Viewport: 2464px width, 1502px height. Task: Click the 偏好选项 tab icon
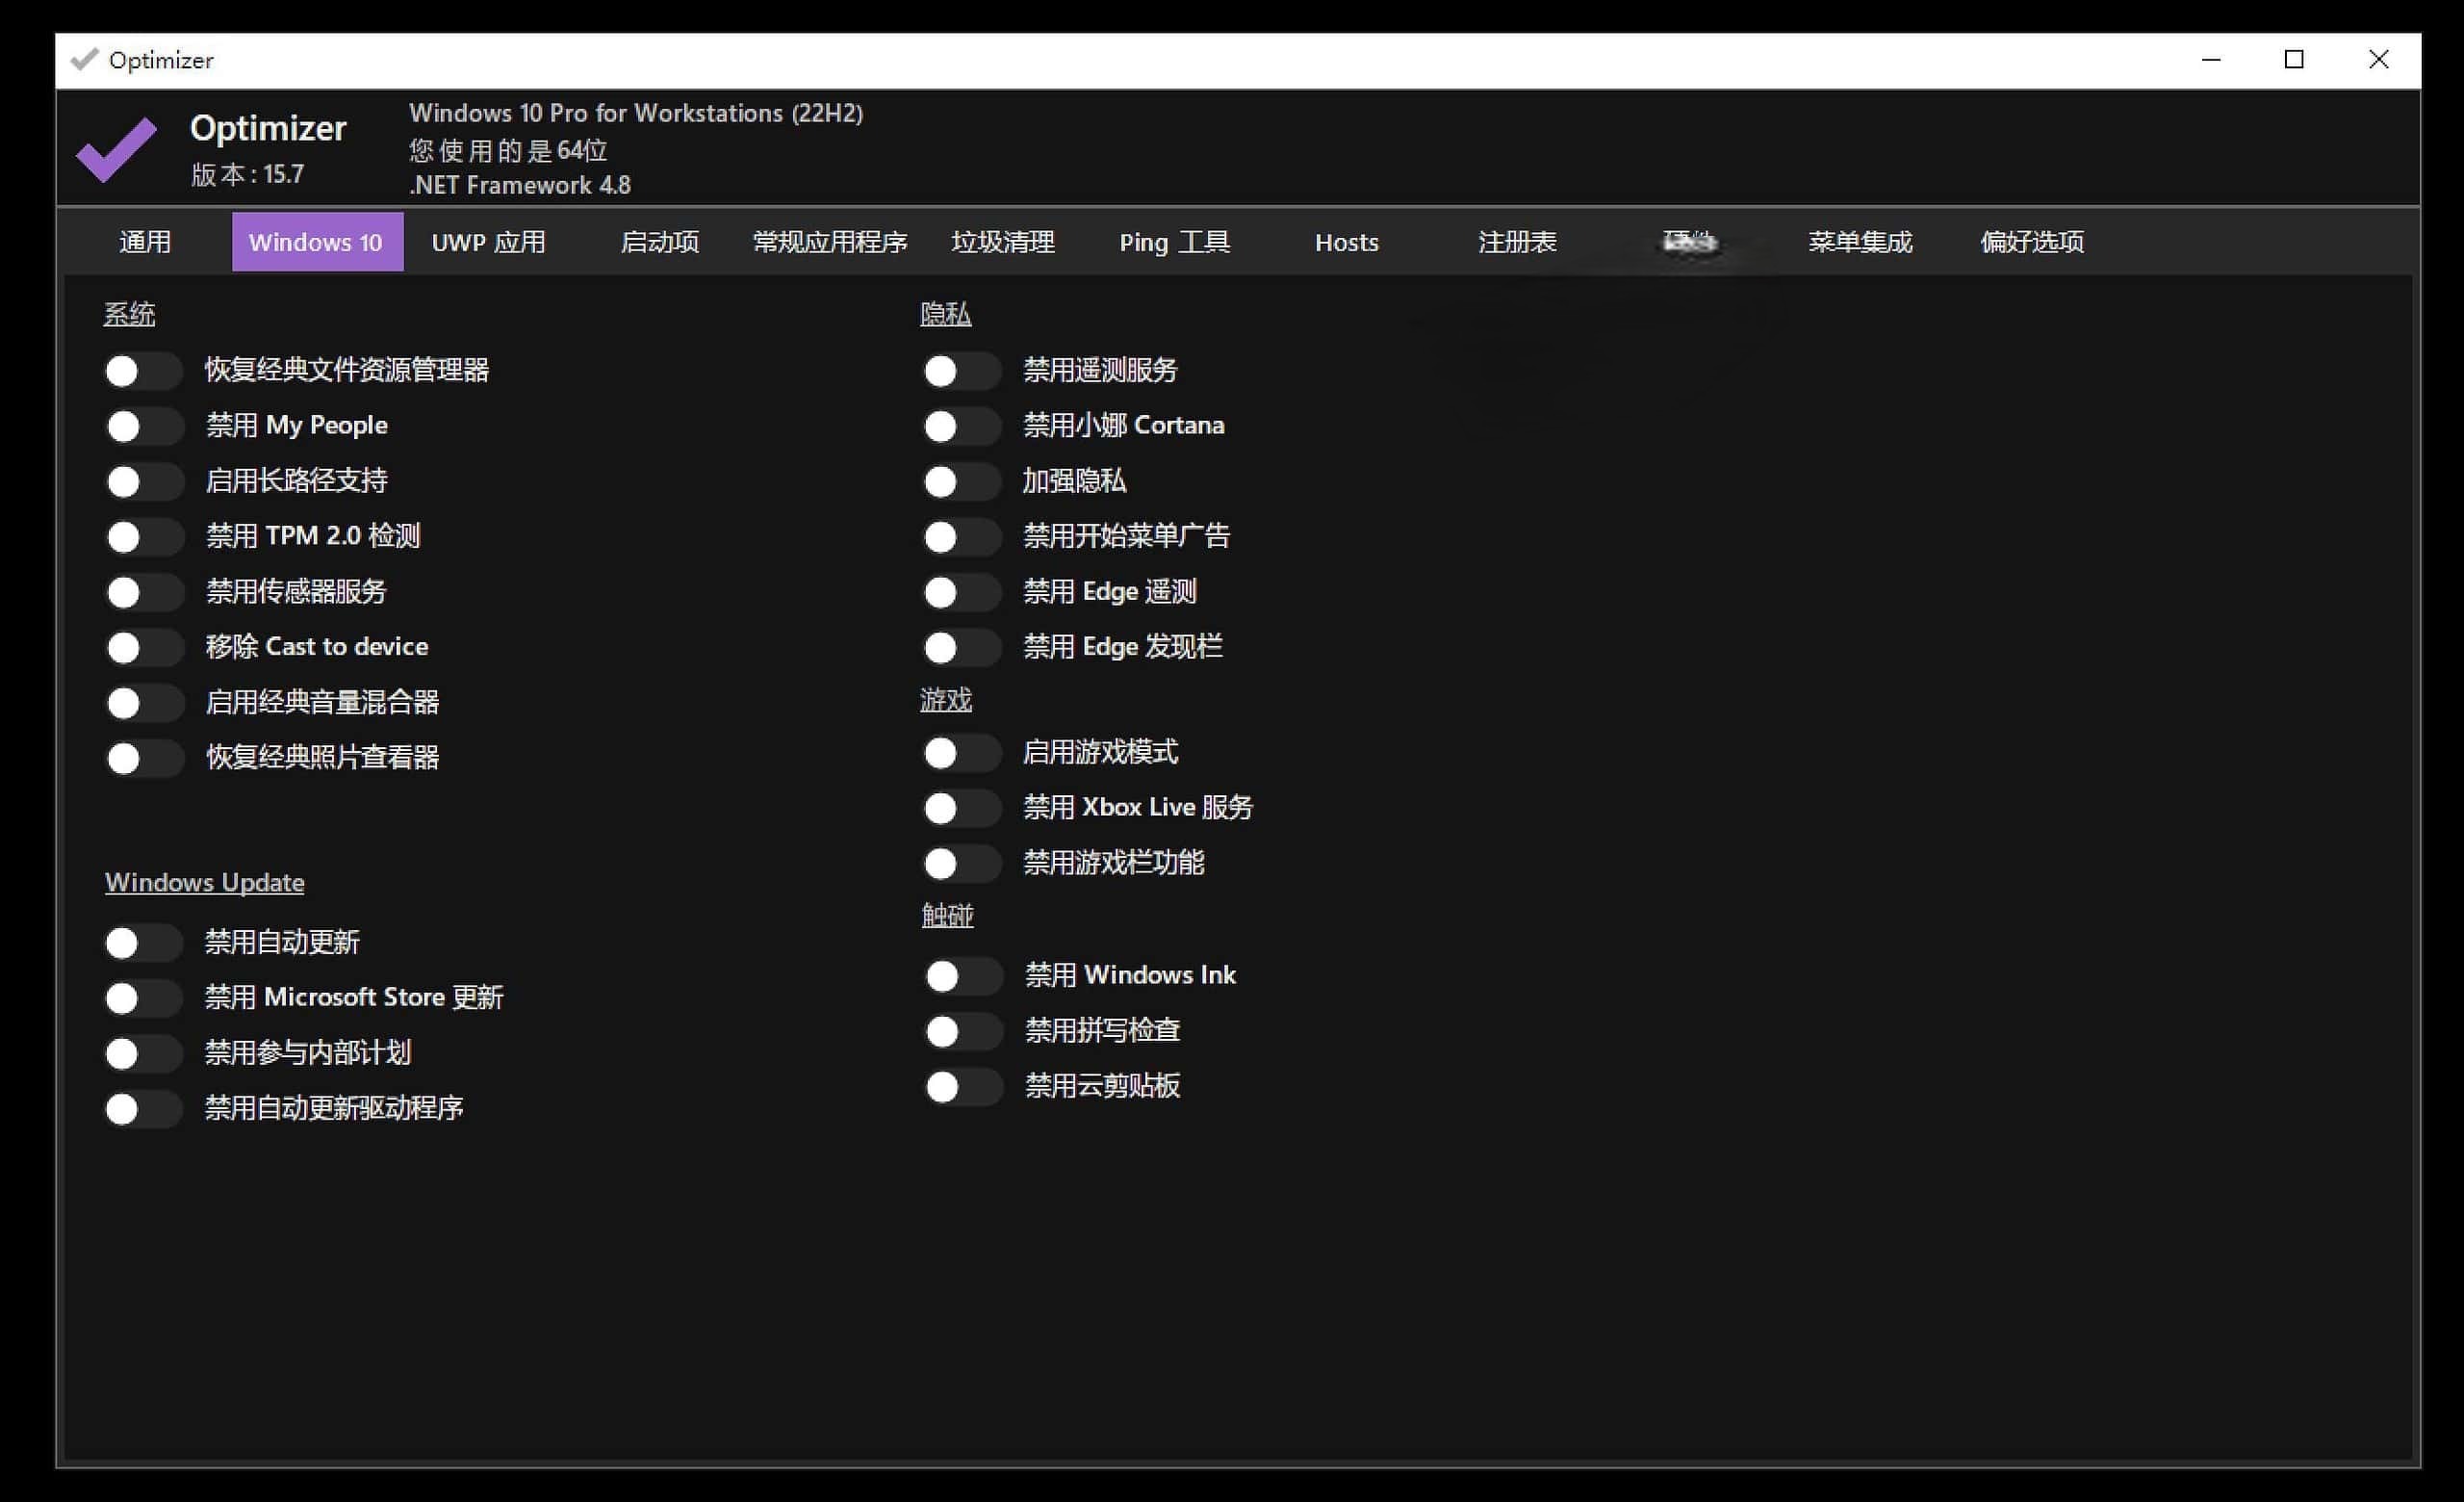[x=2029, y=243]
